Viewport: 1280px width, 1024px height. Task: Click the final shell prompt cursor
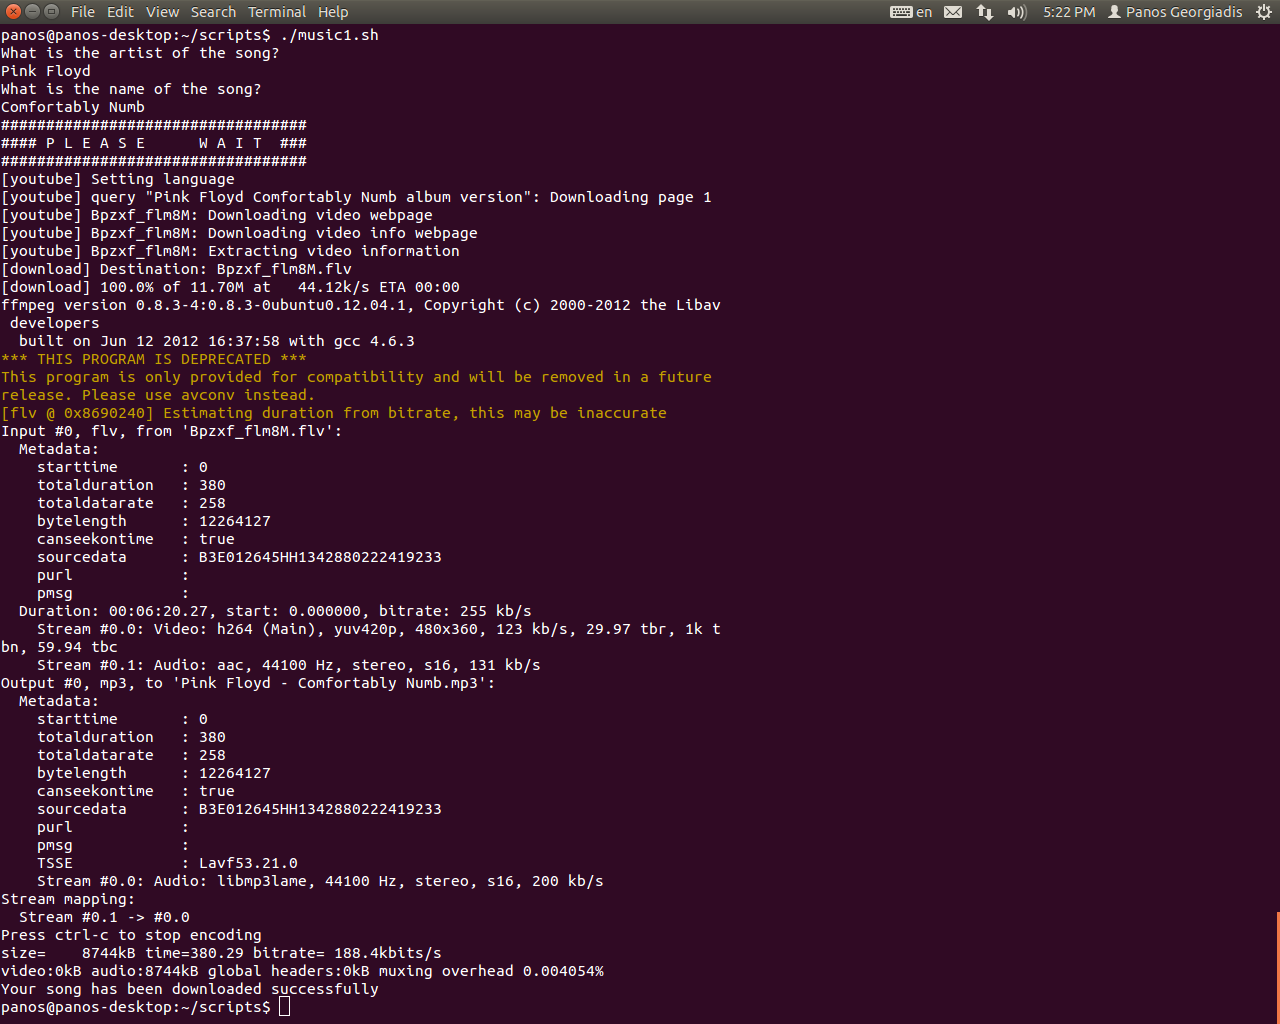[x=285, y=1007]
